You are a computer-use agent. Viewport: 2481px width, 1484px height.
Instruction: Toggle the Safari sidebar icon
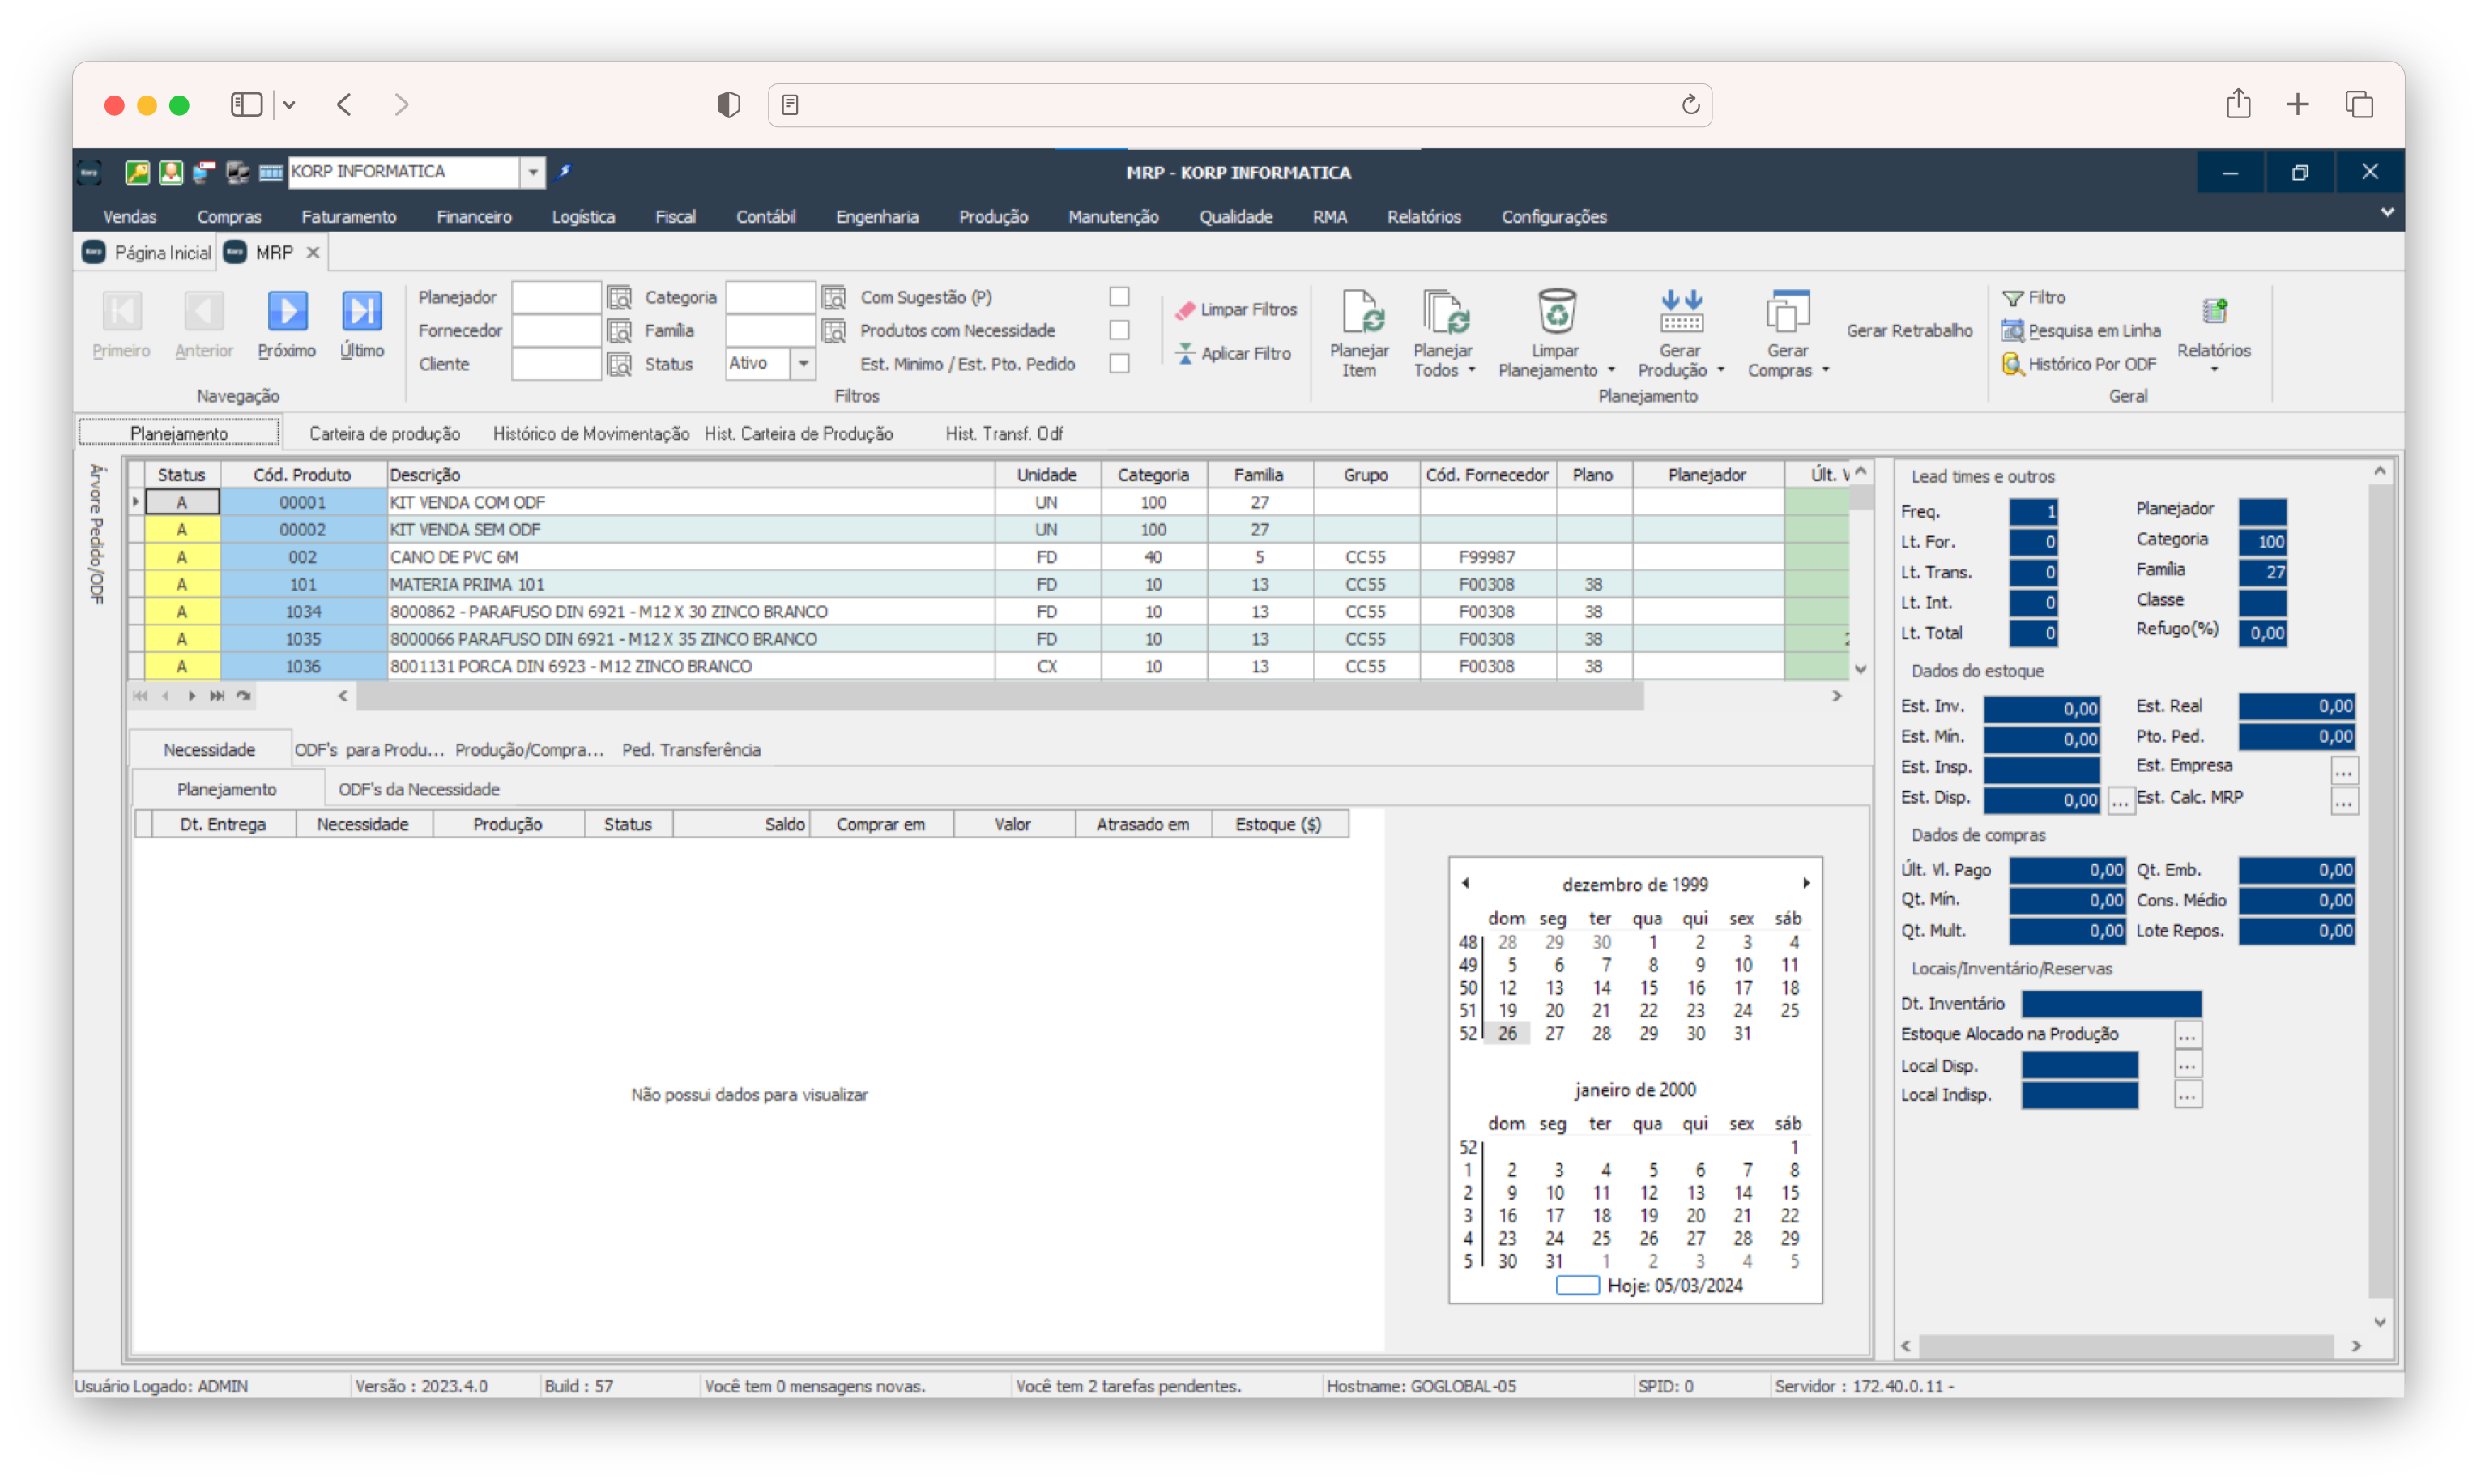[246, 105]
